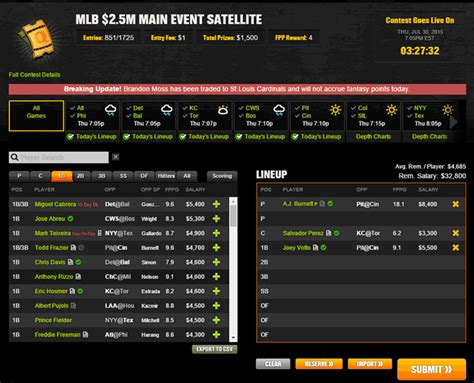Viewport: 474px width, 383px height.
Task: Select the P position tab
Action: coord(19,176)
